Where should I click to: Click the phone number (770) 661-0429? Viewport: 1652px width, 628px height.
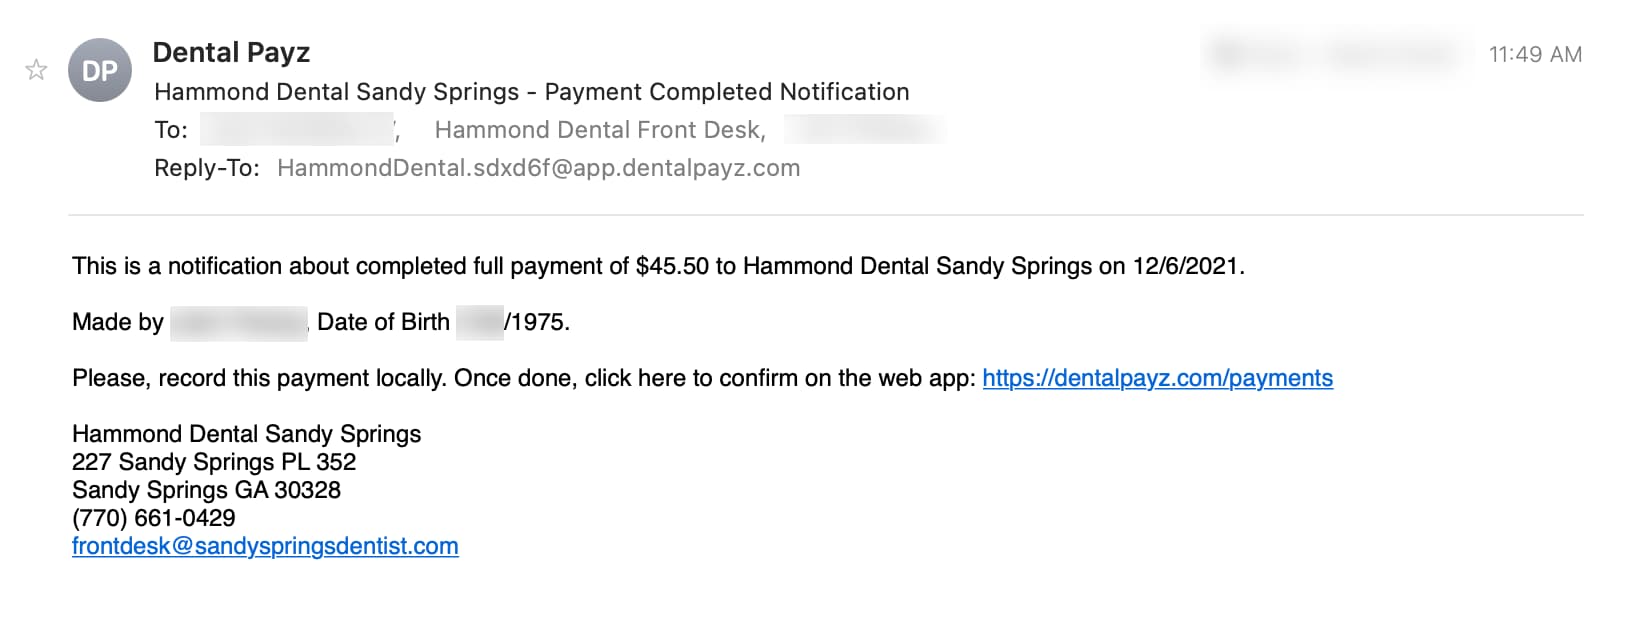154,518
